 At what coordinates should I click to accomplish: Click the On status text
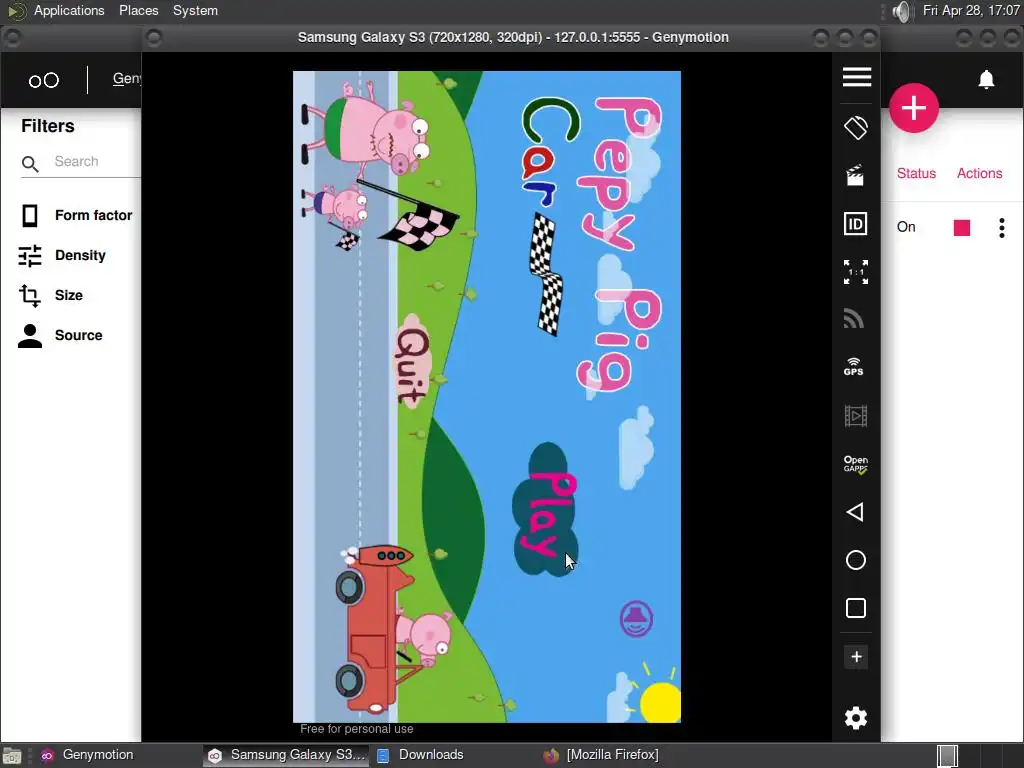click(906, 227)
